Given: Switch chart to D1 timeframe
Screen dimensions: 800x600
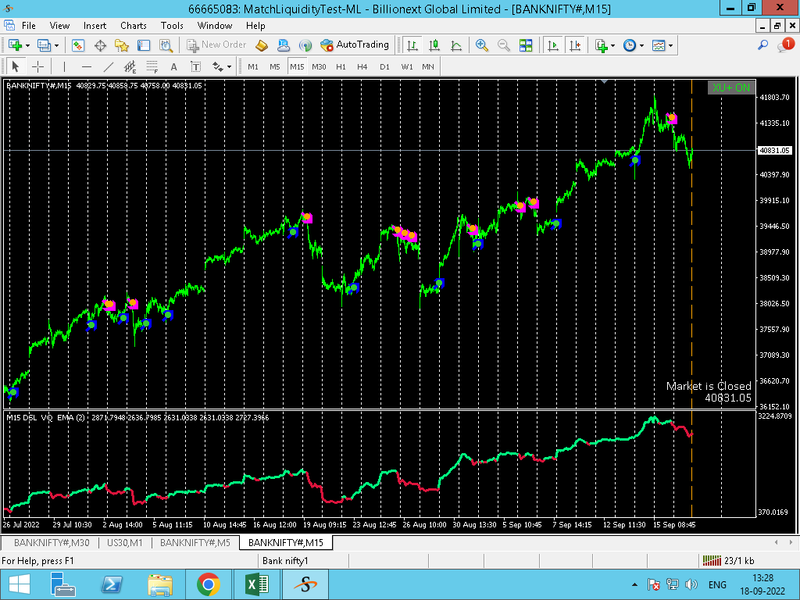Looking at the screenshot, I should click(x=384, y=66).
